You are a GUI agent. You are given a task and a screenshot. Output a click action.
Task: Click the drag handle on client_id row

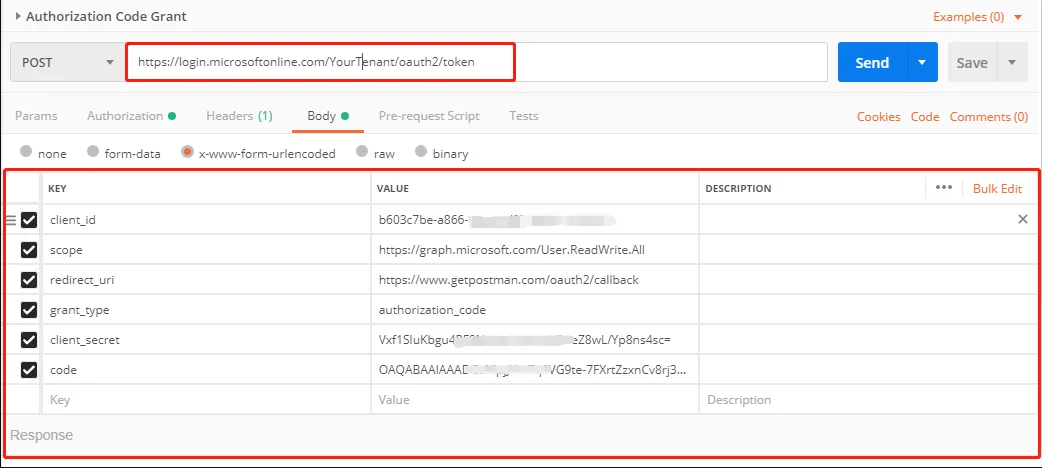(x=11, y=220)
